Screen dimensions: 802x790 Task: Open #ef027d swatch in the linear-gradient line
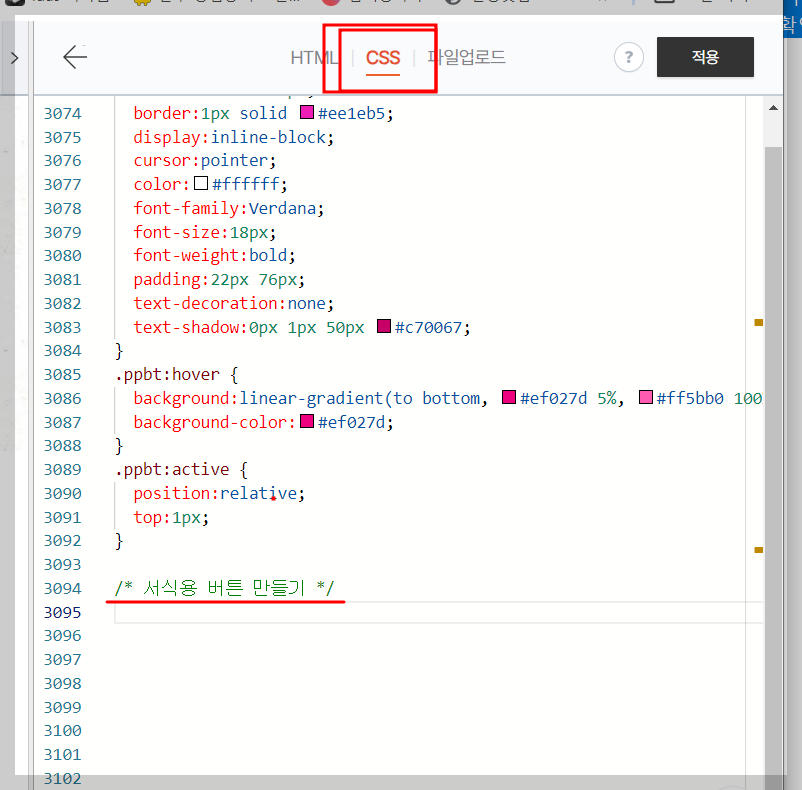click(x=509, y=397)
